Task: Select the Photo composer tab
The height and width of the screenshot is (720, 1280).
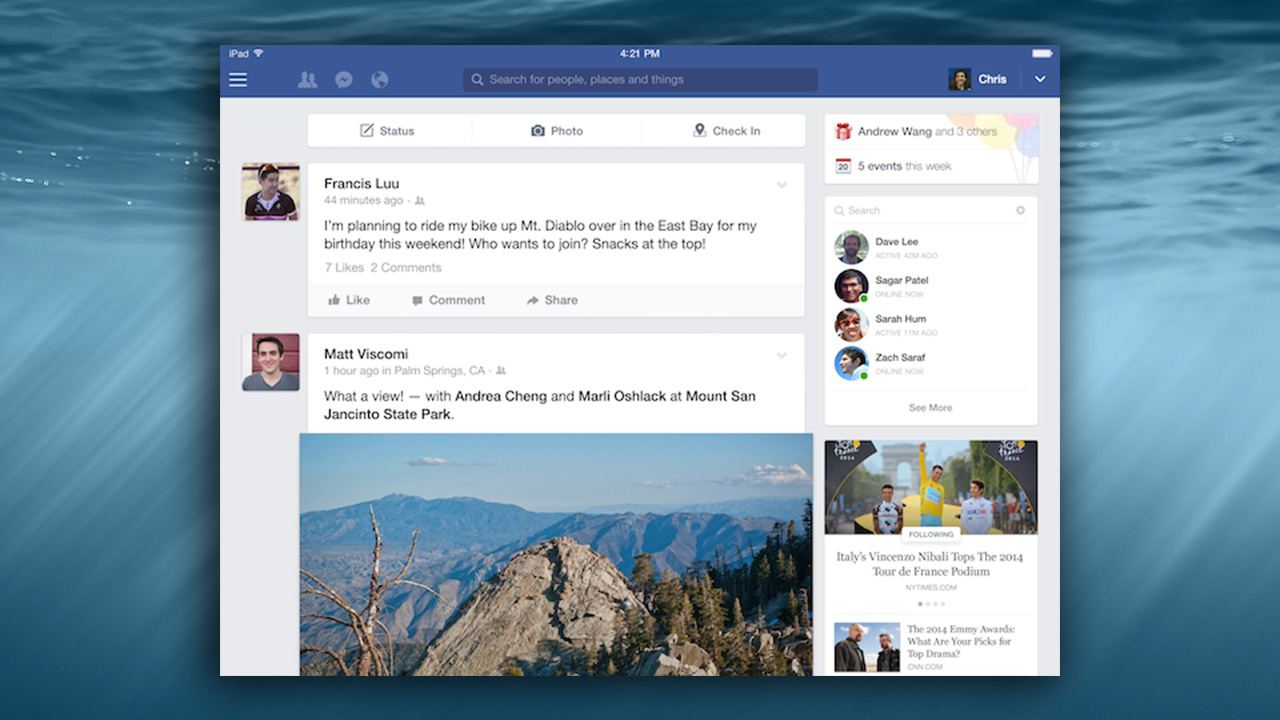Action: point(557,131)
